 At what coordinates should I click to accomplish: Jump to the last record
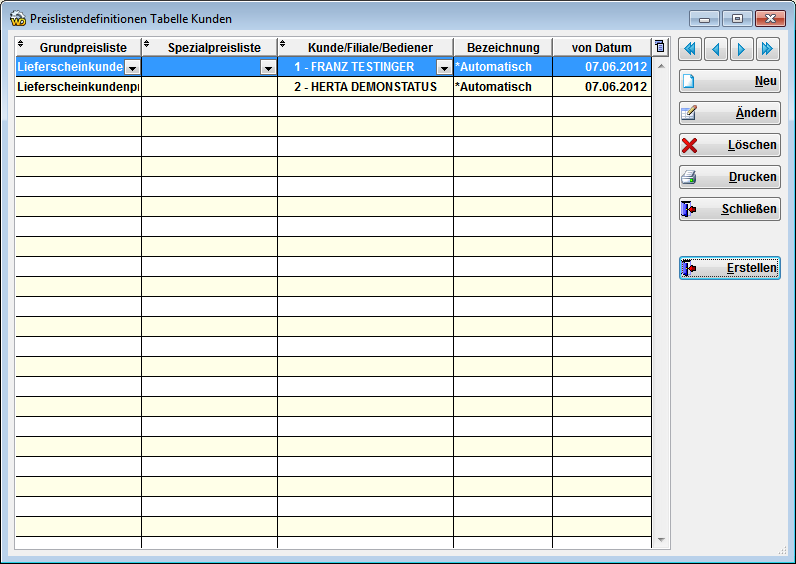(768, 49)
